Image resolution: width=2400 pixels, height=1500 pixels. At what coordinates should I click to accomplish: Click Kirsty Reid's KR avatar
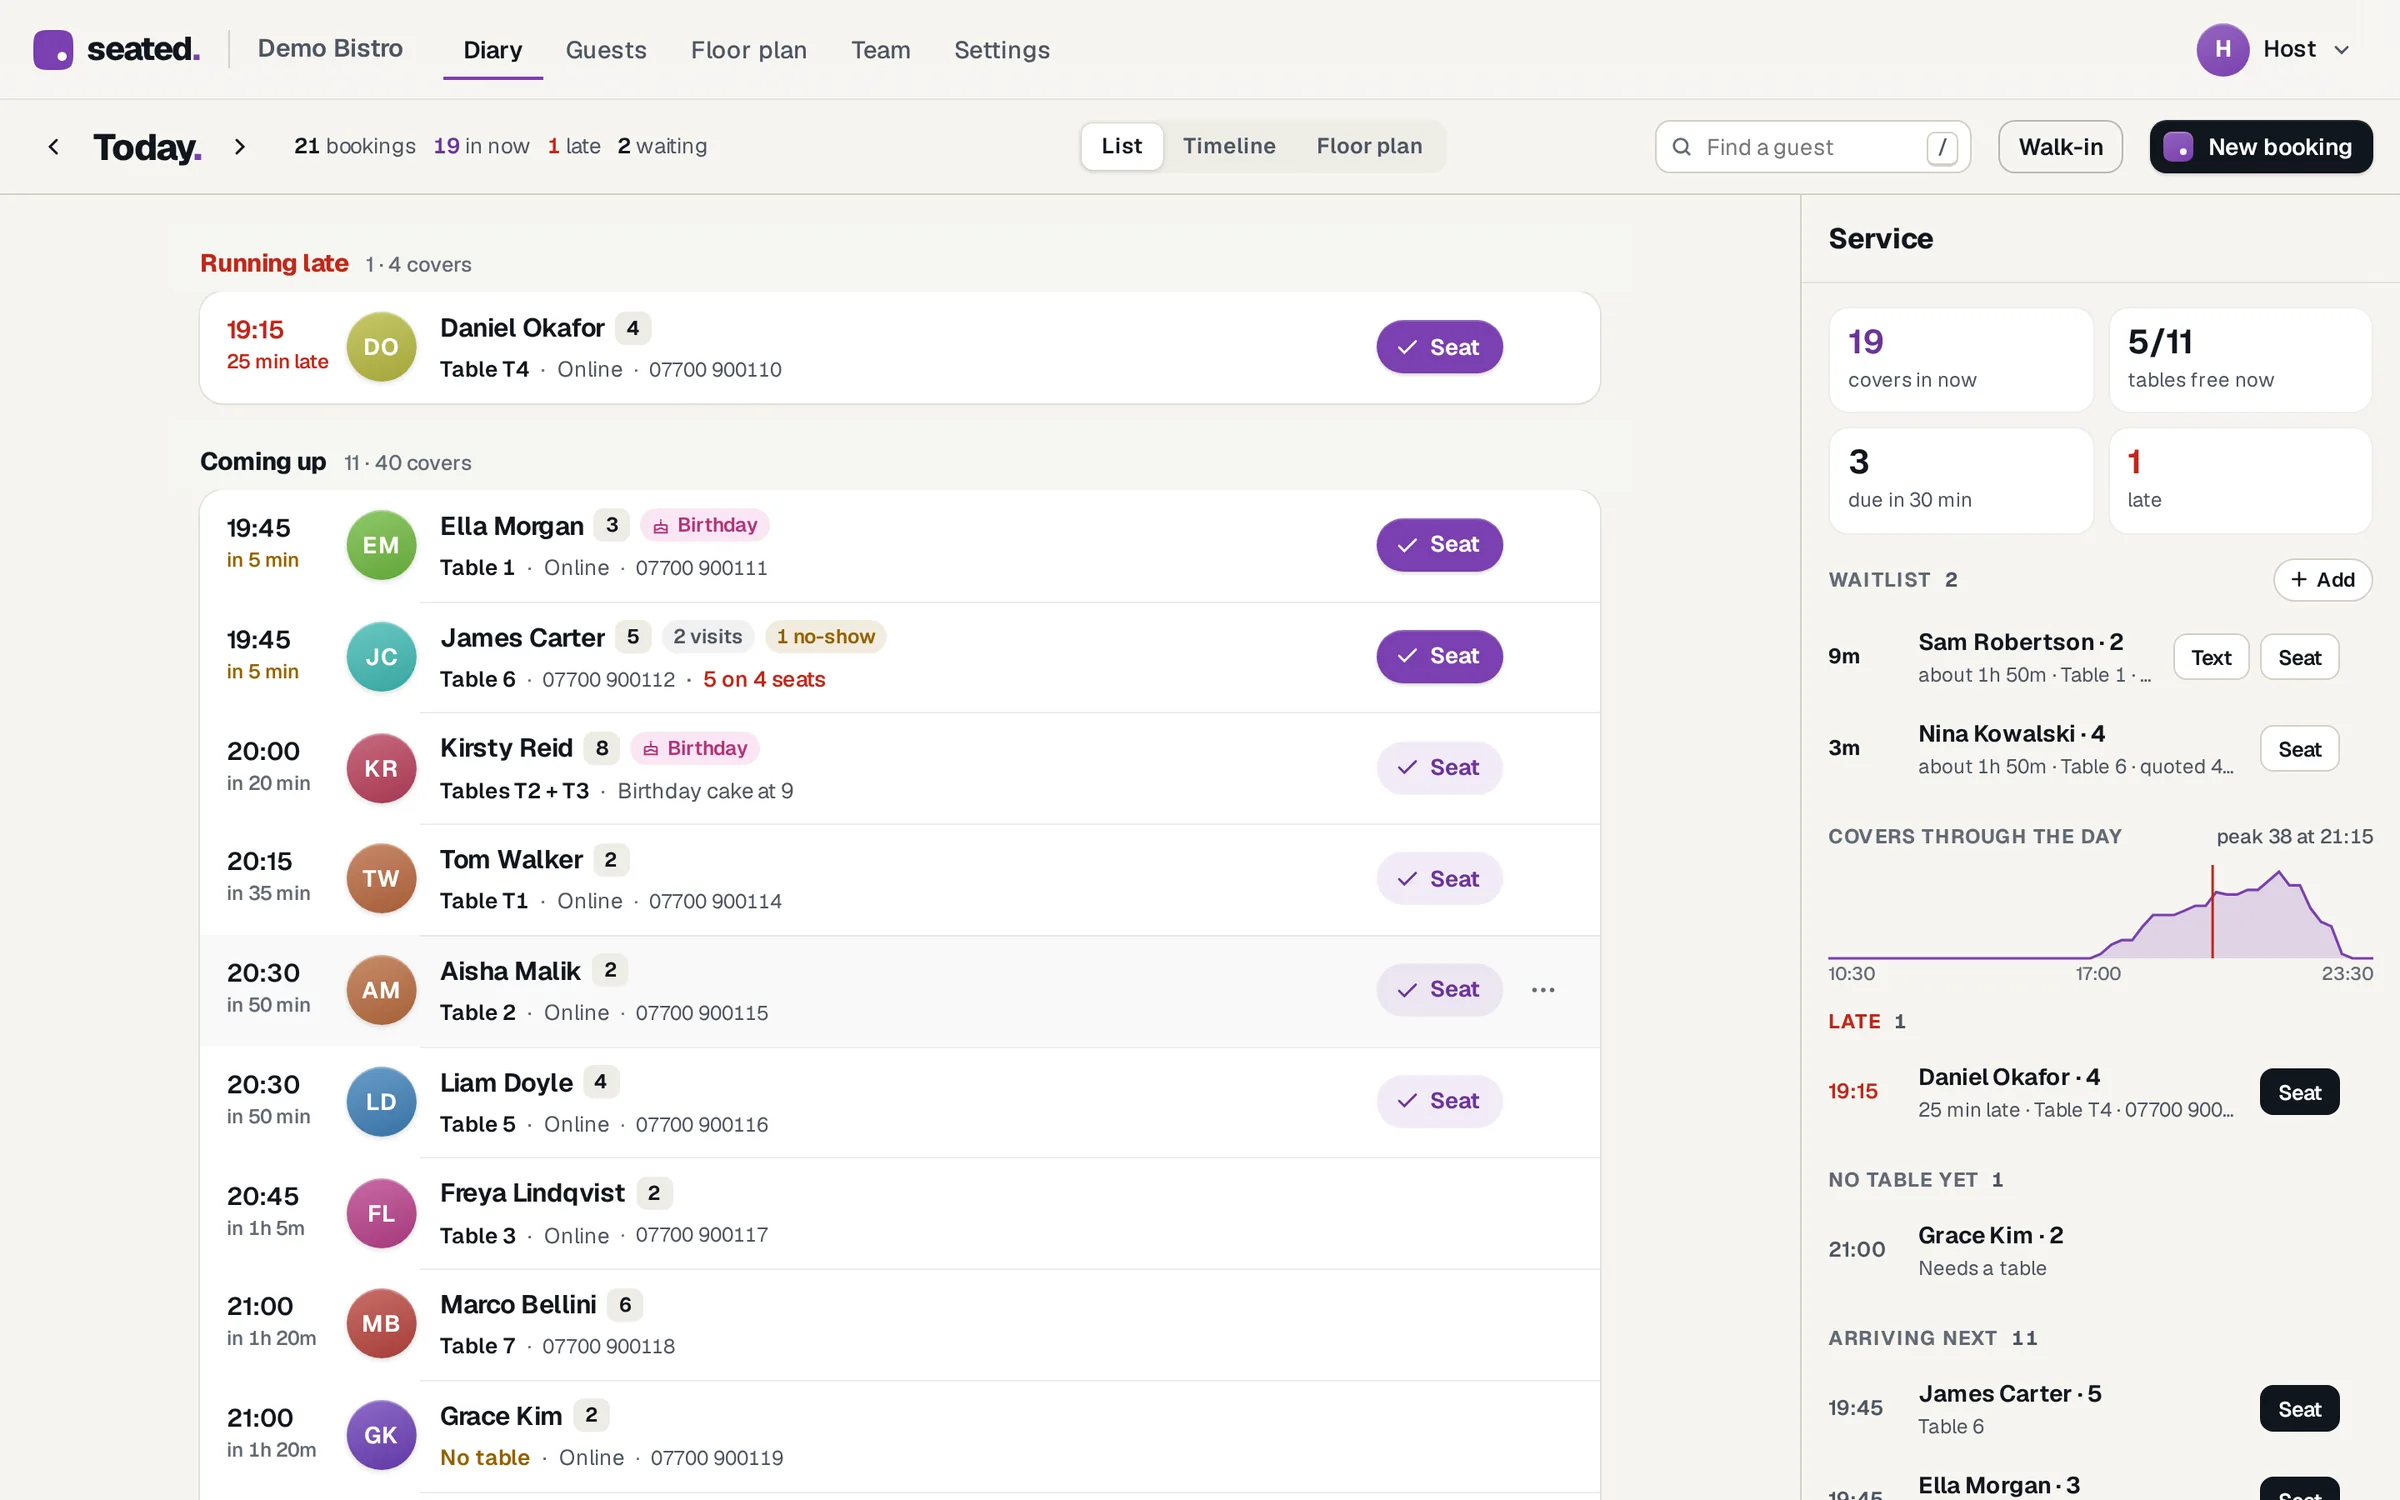point(381,768)
